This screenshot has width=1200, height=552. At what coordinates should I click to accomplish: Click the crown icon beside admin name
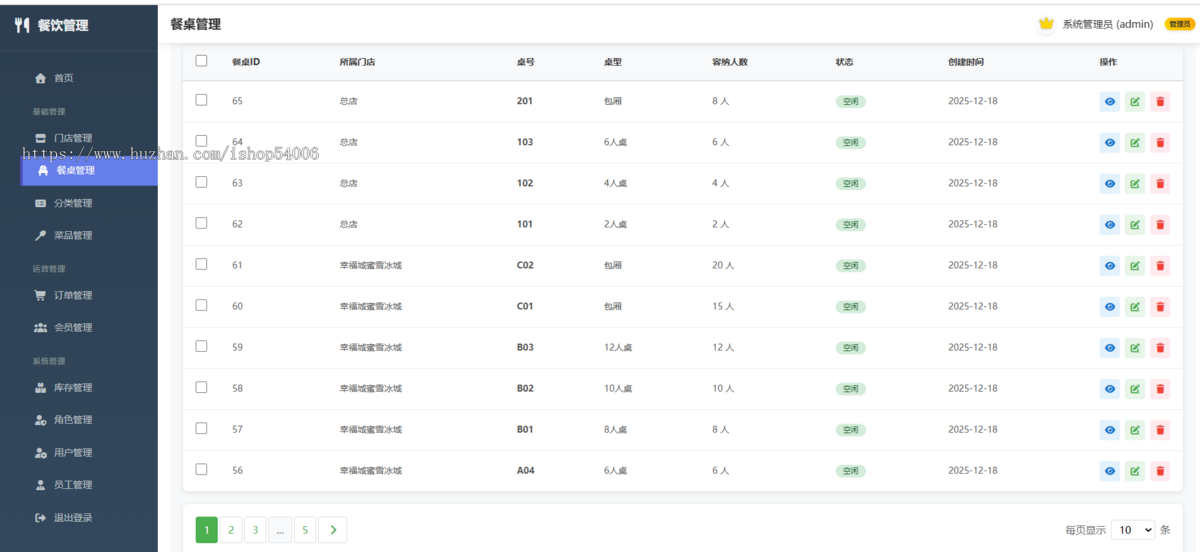pos(1047,23)
